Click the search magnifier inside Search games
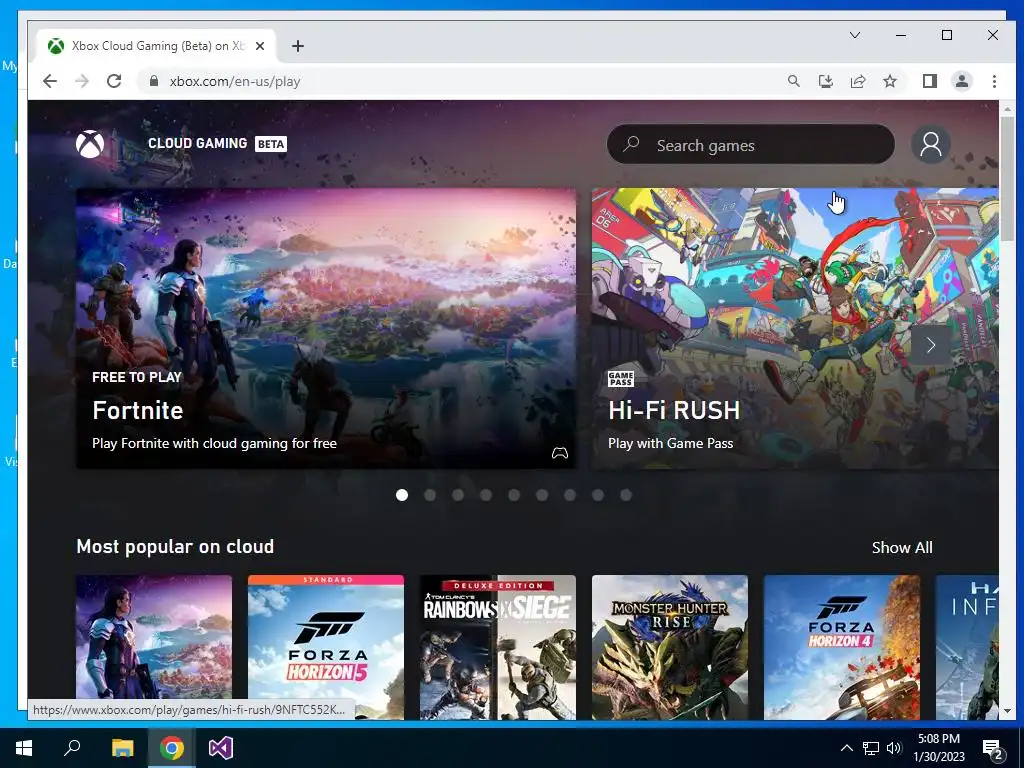 pos(631,144)
